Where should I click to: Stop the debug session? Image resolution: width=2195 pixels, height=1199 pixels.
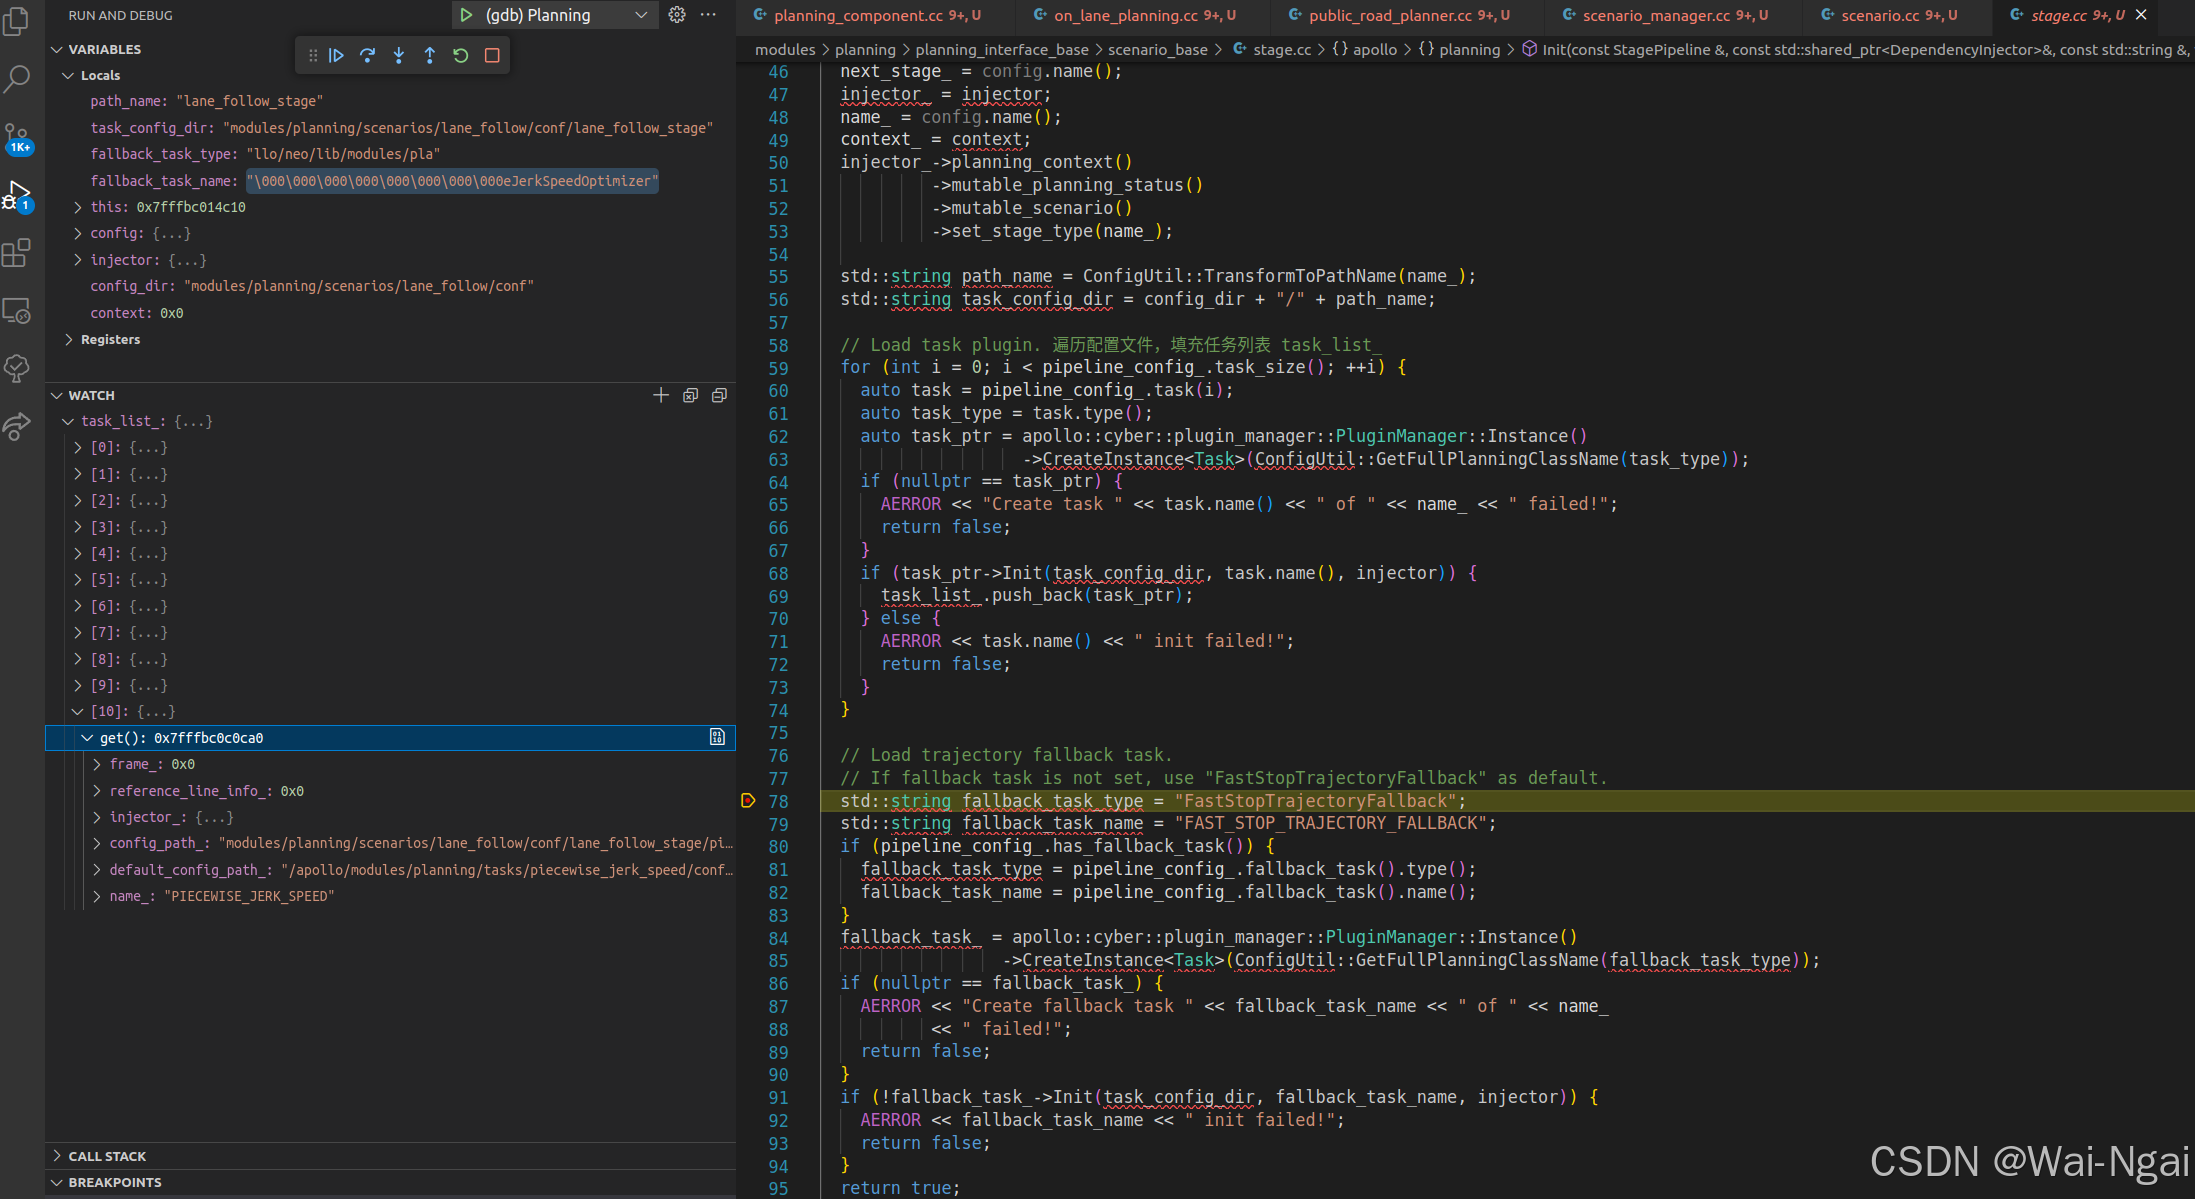pyautogui.click(x=492, y=55)
